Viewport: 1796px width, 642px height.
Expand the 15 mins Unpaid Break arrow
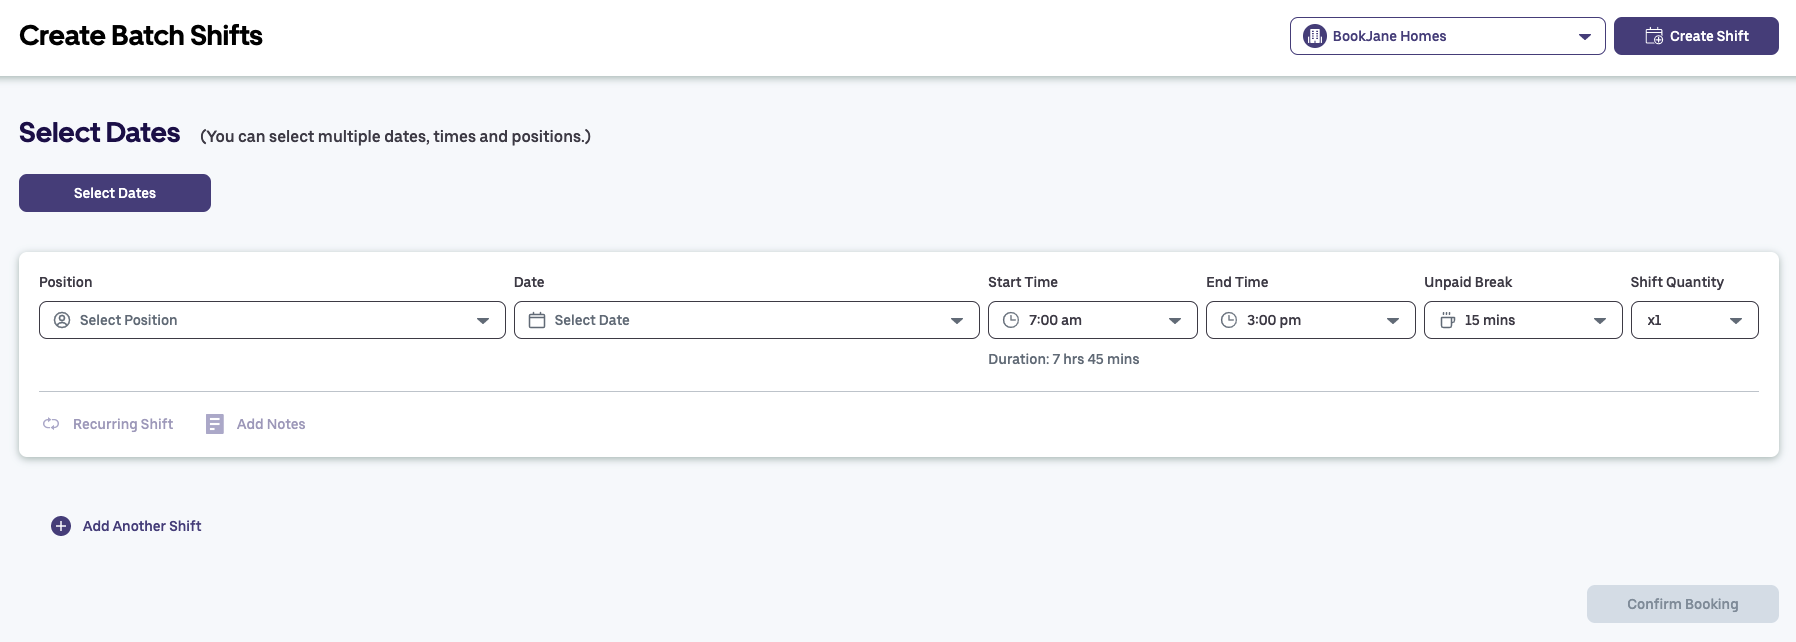coord(1600,321)
